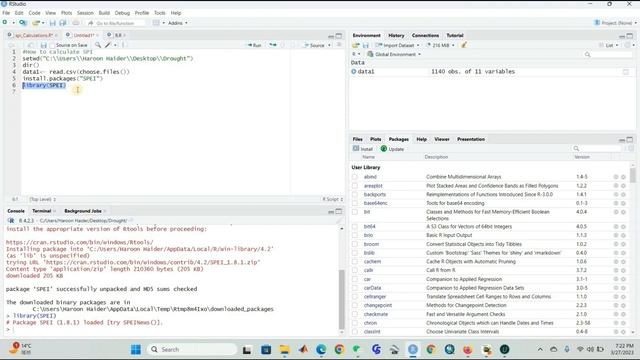Open Find/Replace magnifier in editor toolbar
This screenshot has height=360, width=640.
pyautogui.click(x=98, y=45)
